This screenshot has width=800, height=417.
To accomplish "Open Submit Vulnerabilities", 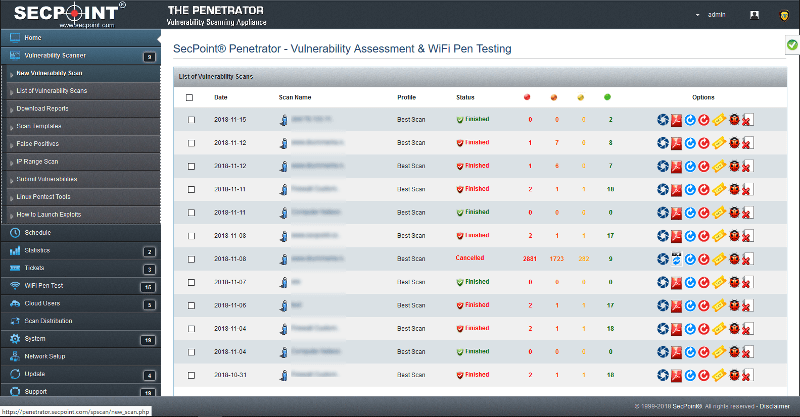I will 47,179.
